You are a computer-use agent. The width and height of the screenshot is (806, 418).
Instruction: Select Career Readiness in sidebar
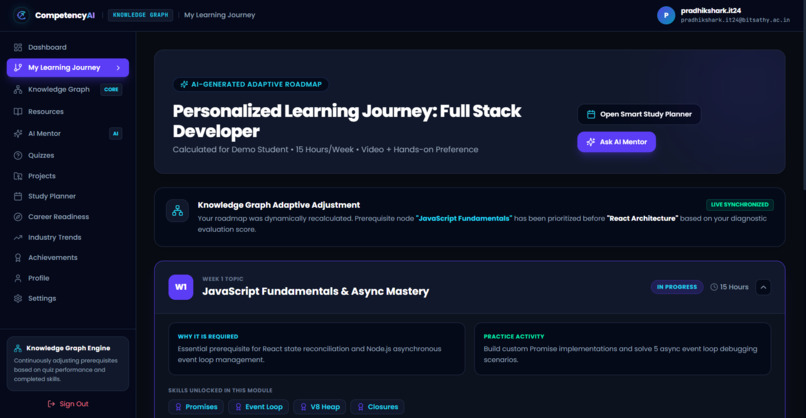click(68, 217)
